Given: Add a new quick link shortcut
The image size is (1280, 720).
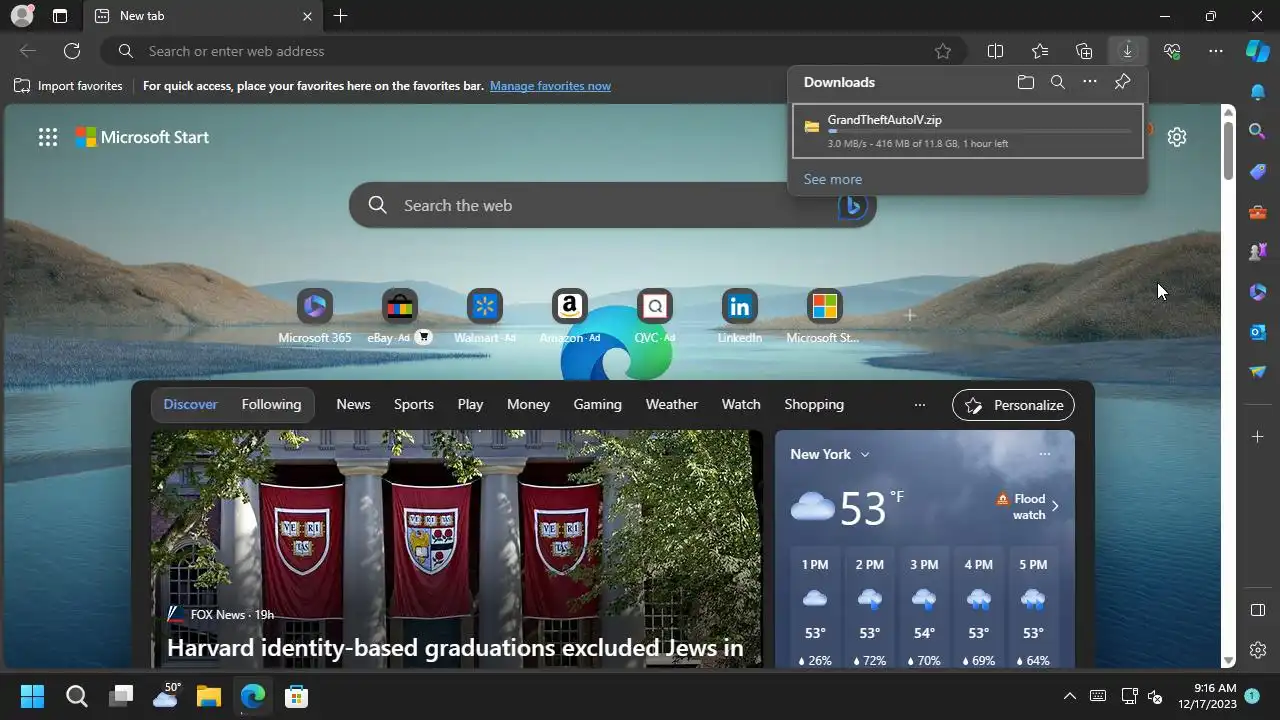Looking at the screenshot, I should [x=910, y=315].
